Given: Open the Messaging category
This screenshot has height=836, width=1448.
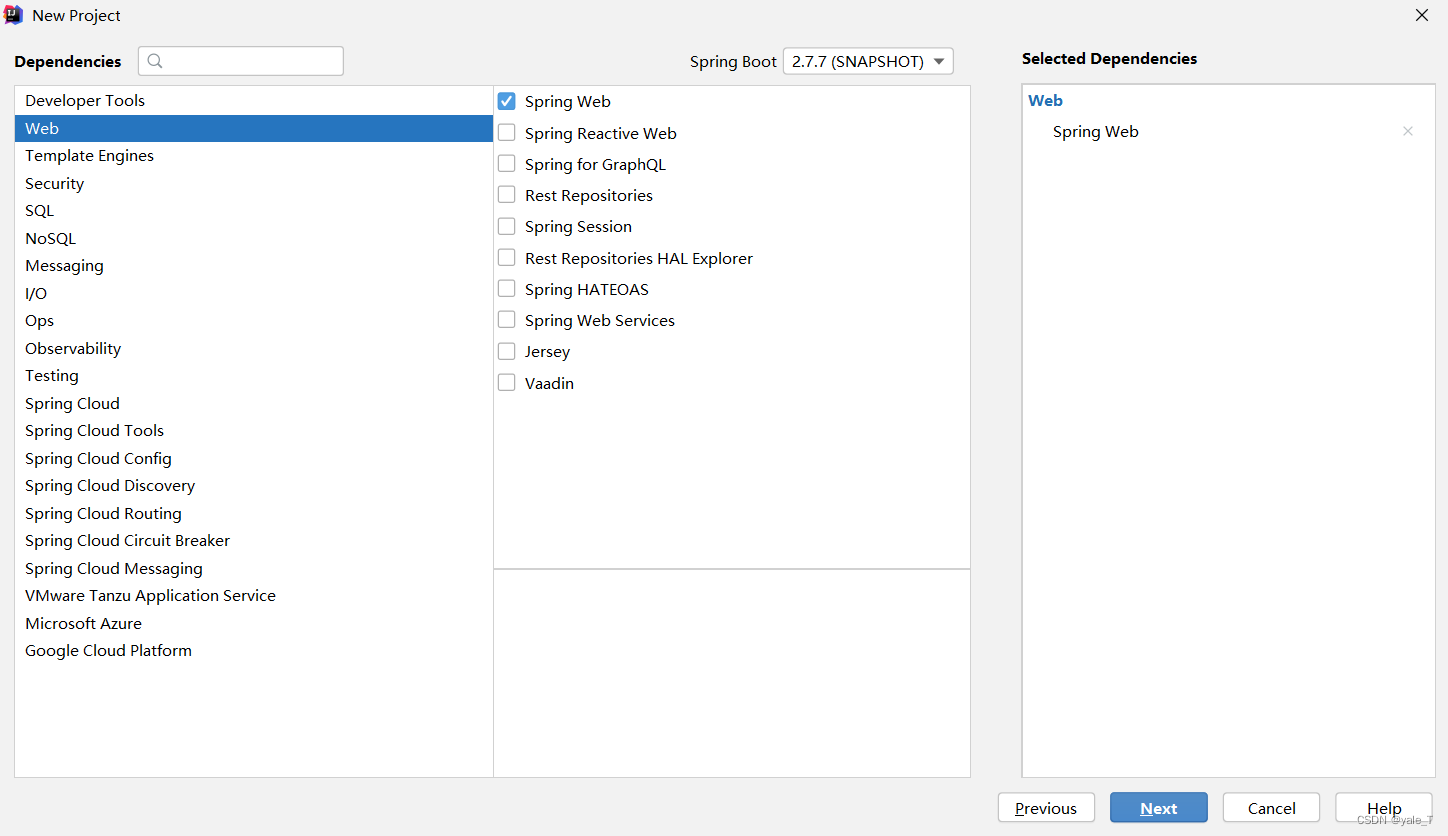Looking at the screenshot, I should coord(254,265).
